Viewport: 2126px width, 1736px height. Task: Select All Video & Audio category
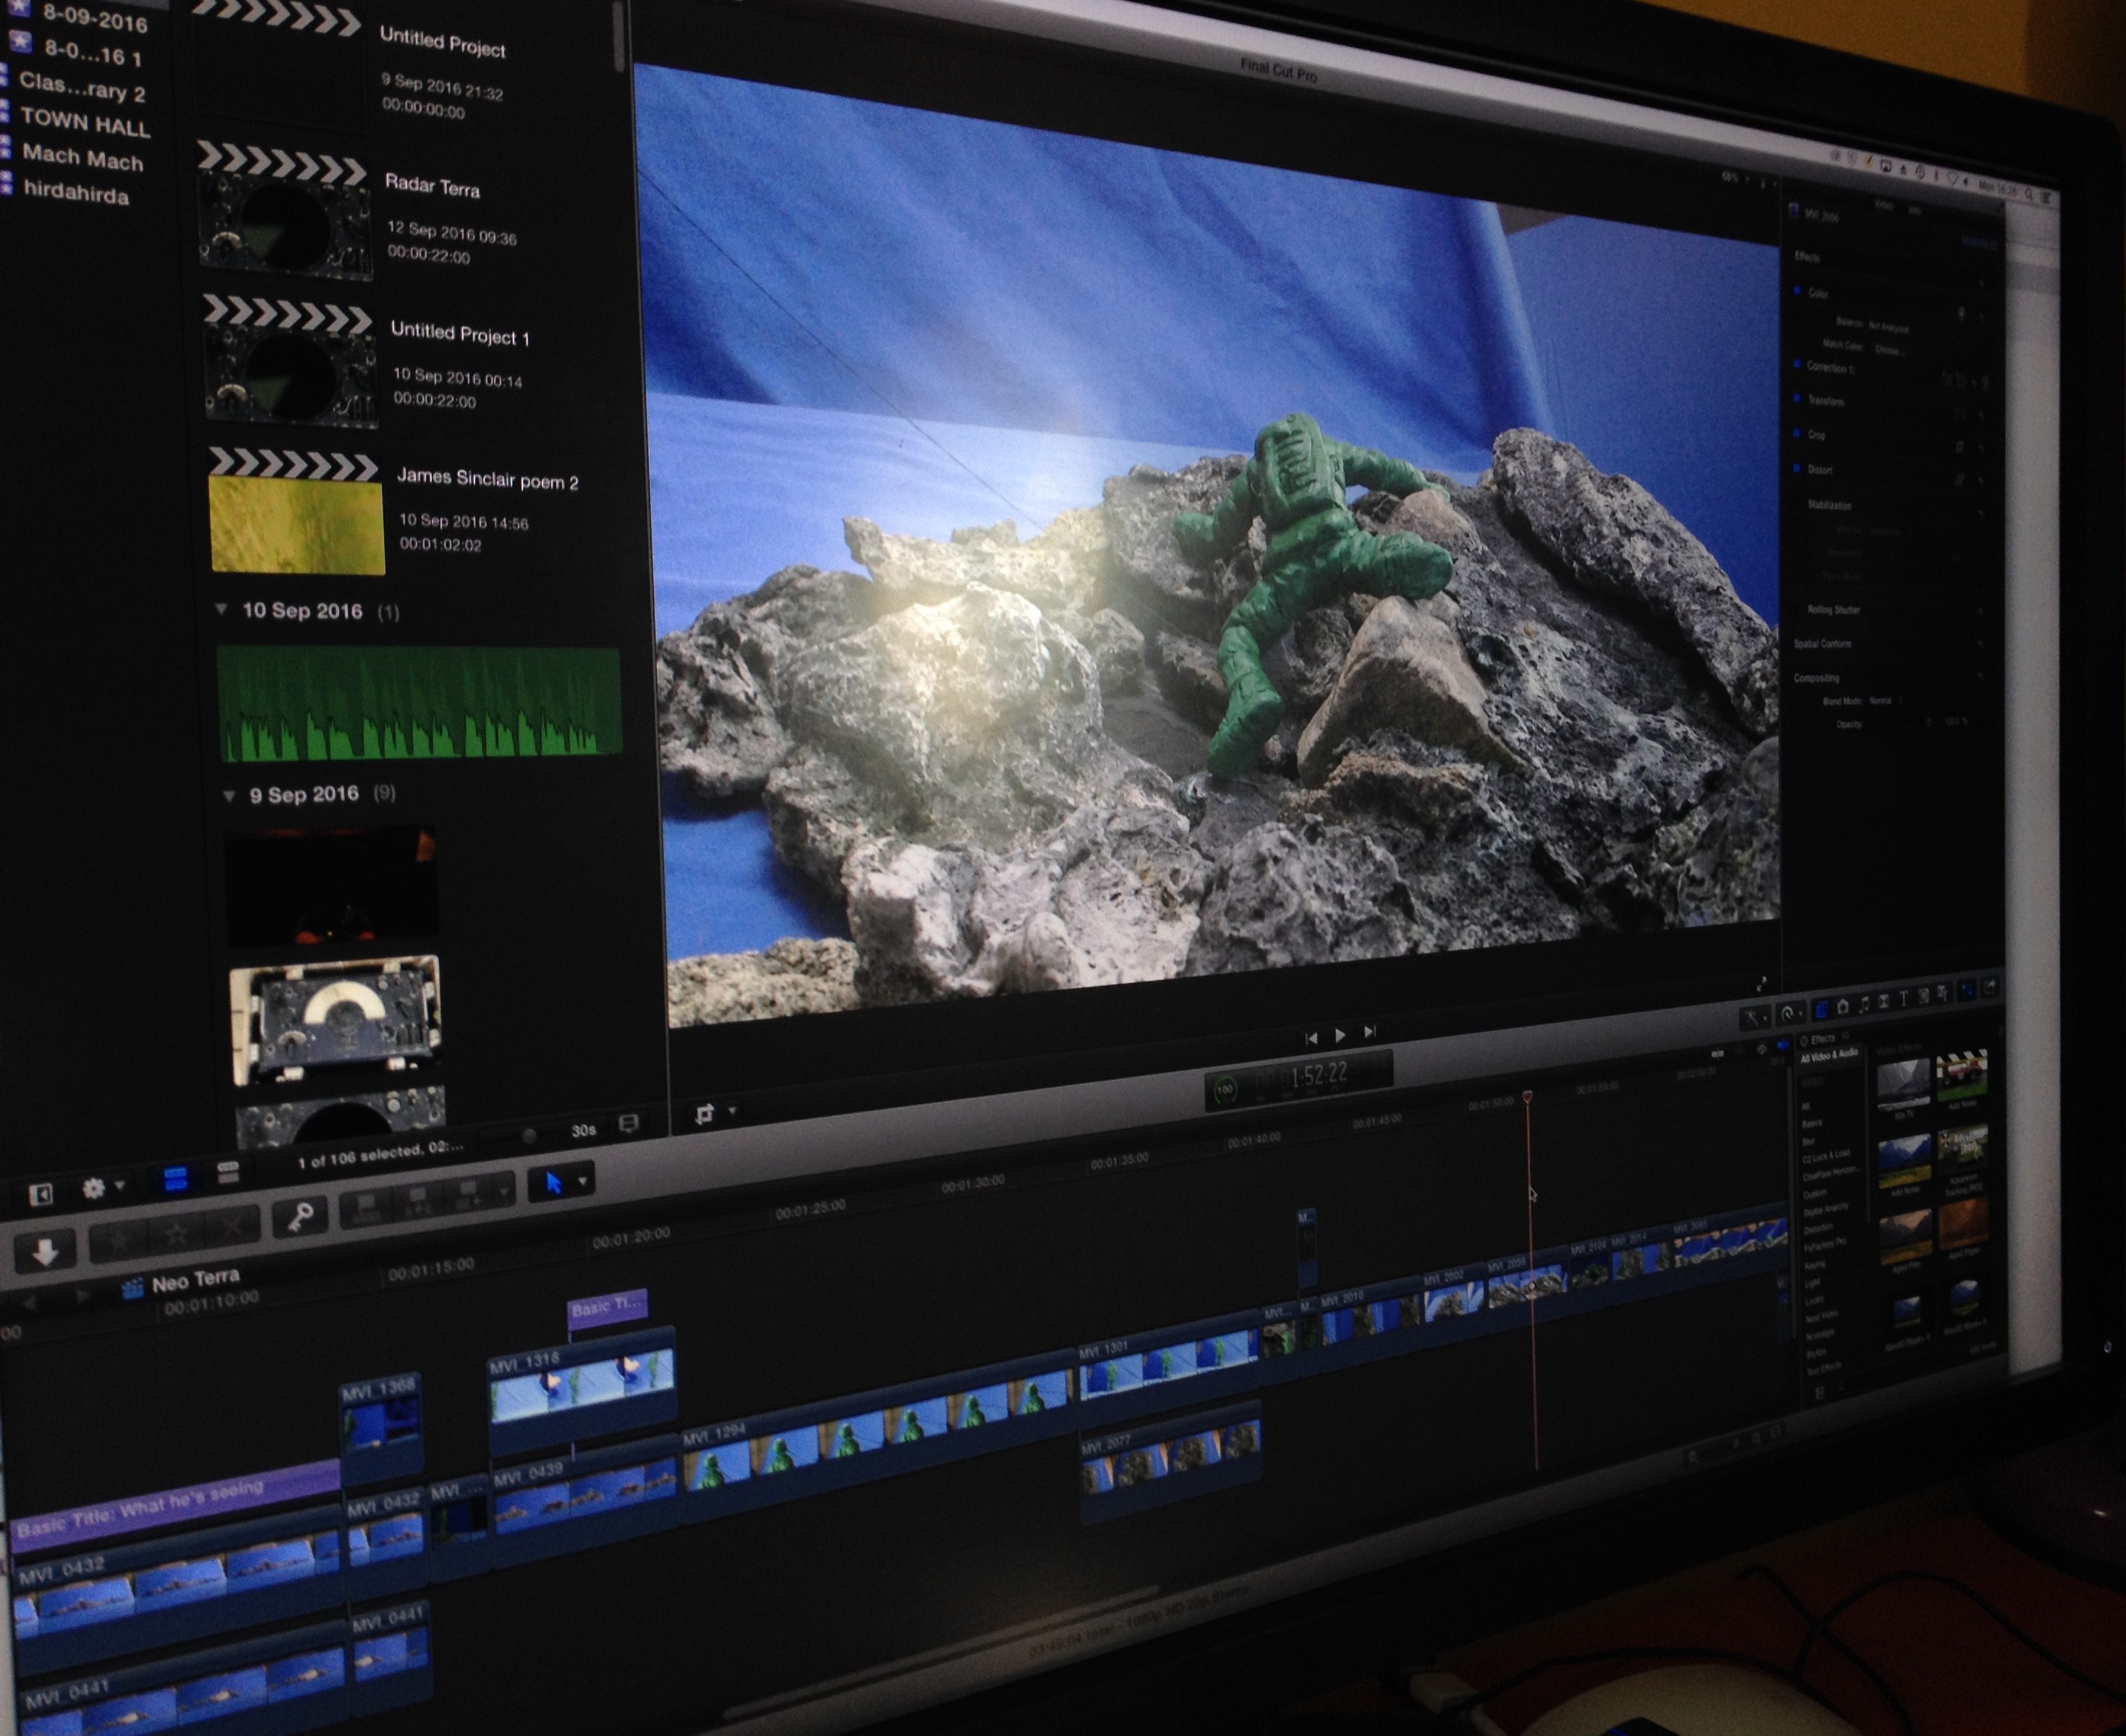[1829, 1056]
